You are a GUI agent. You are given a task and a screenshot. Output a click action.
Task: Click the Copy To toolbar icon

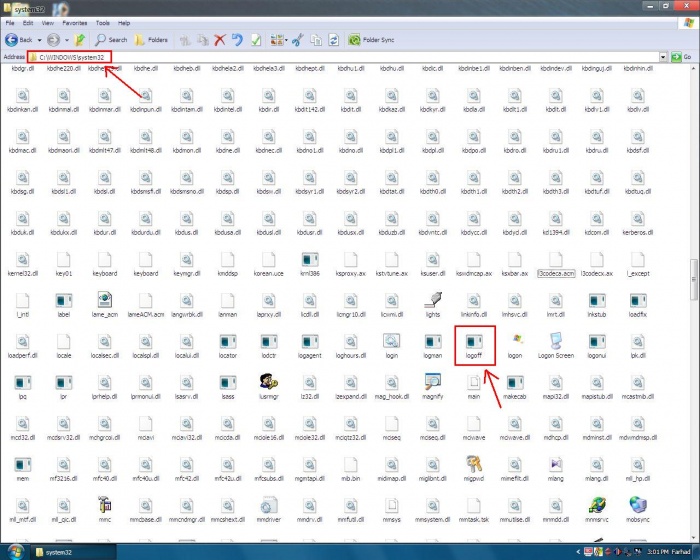pos(203,40)
